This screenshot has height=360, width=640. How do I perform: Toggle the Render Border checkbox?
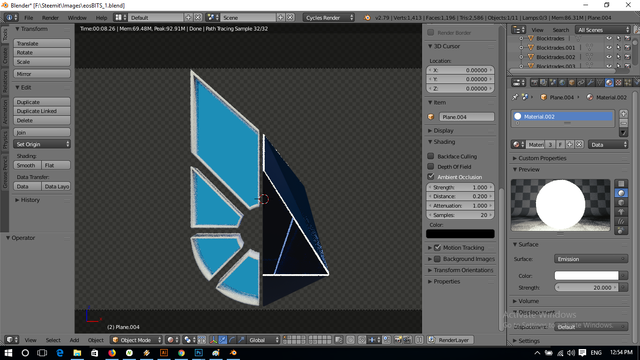pyautogui.click(x=431, y=32)
